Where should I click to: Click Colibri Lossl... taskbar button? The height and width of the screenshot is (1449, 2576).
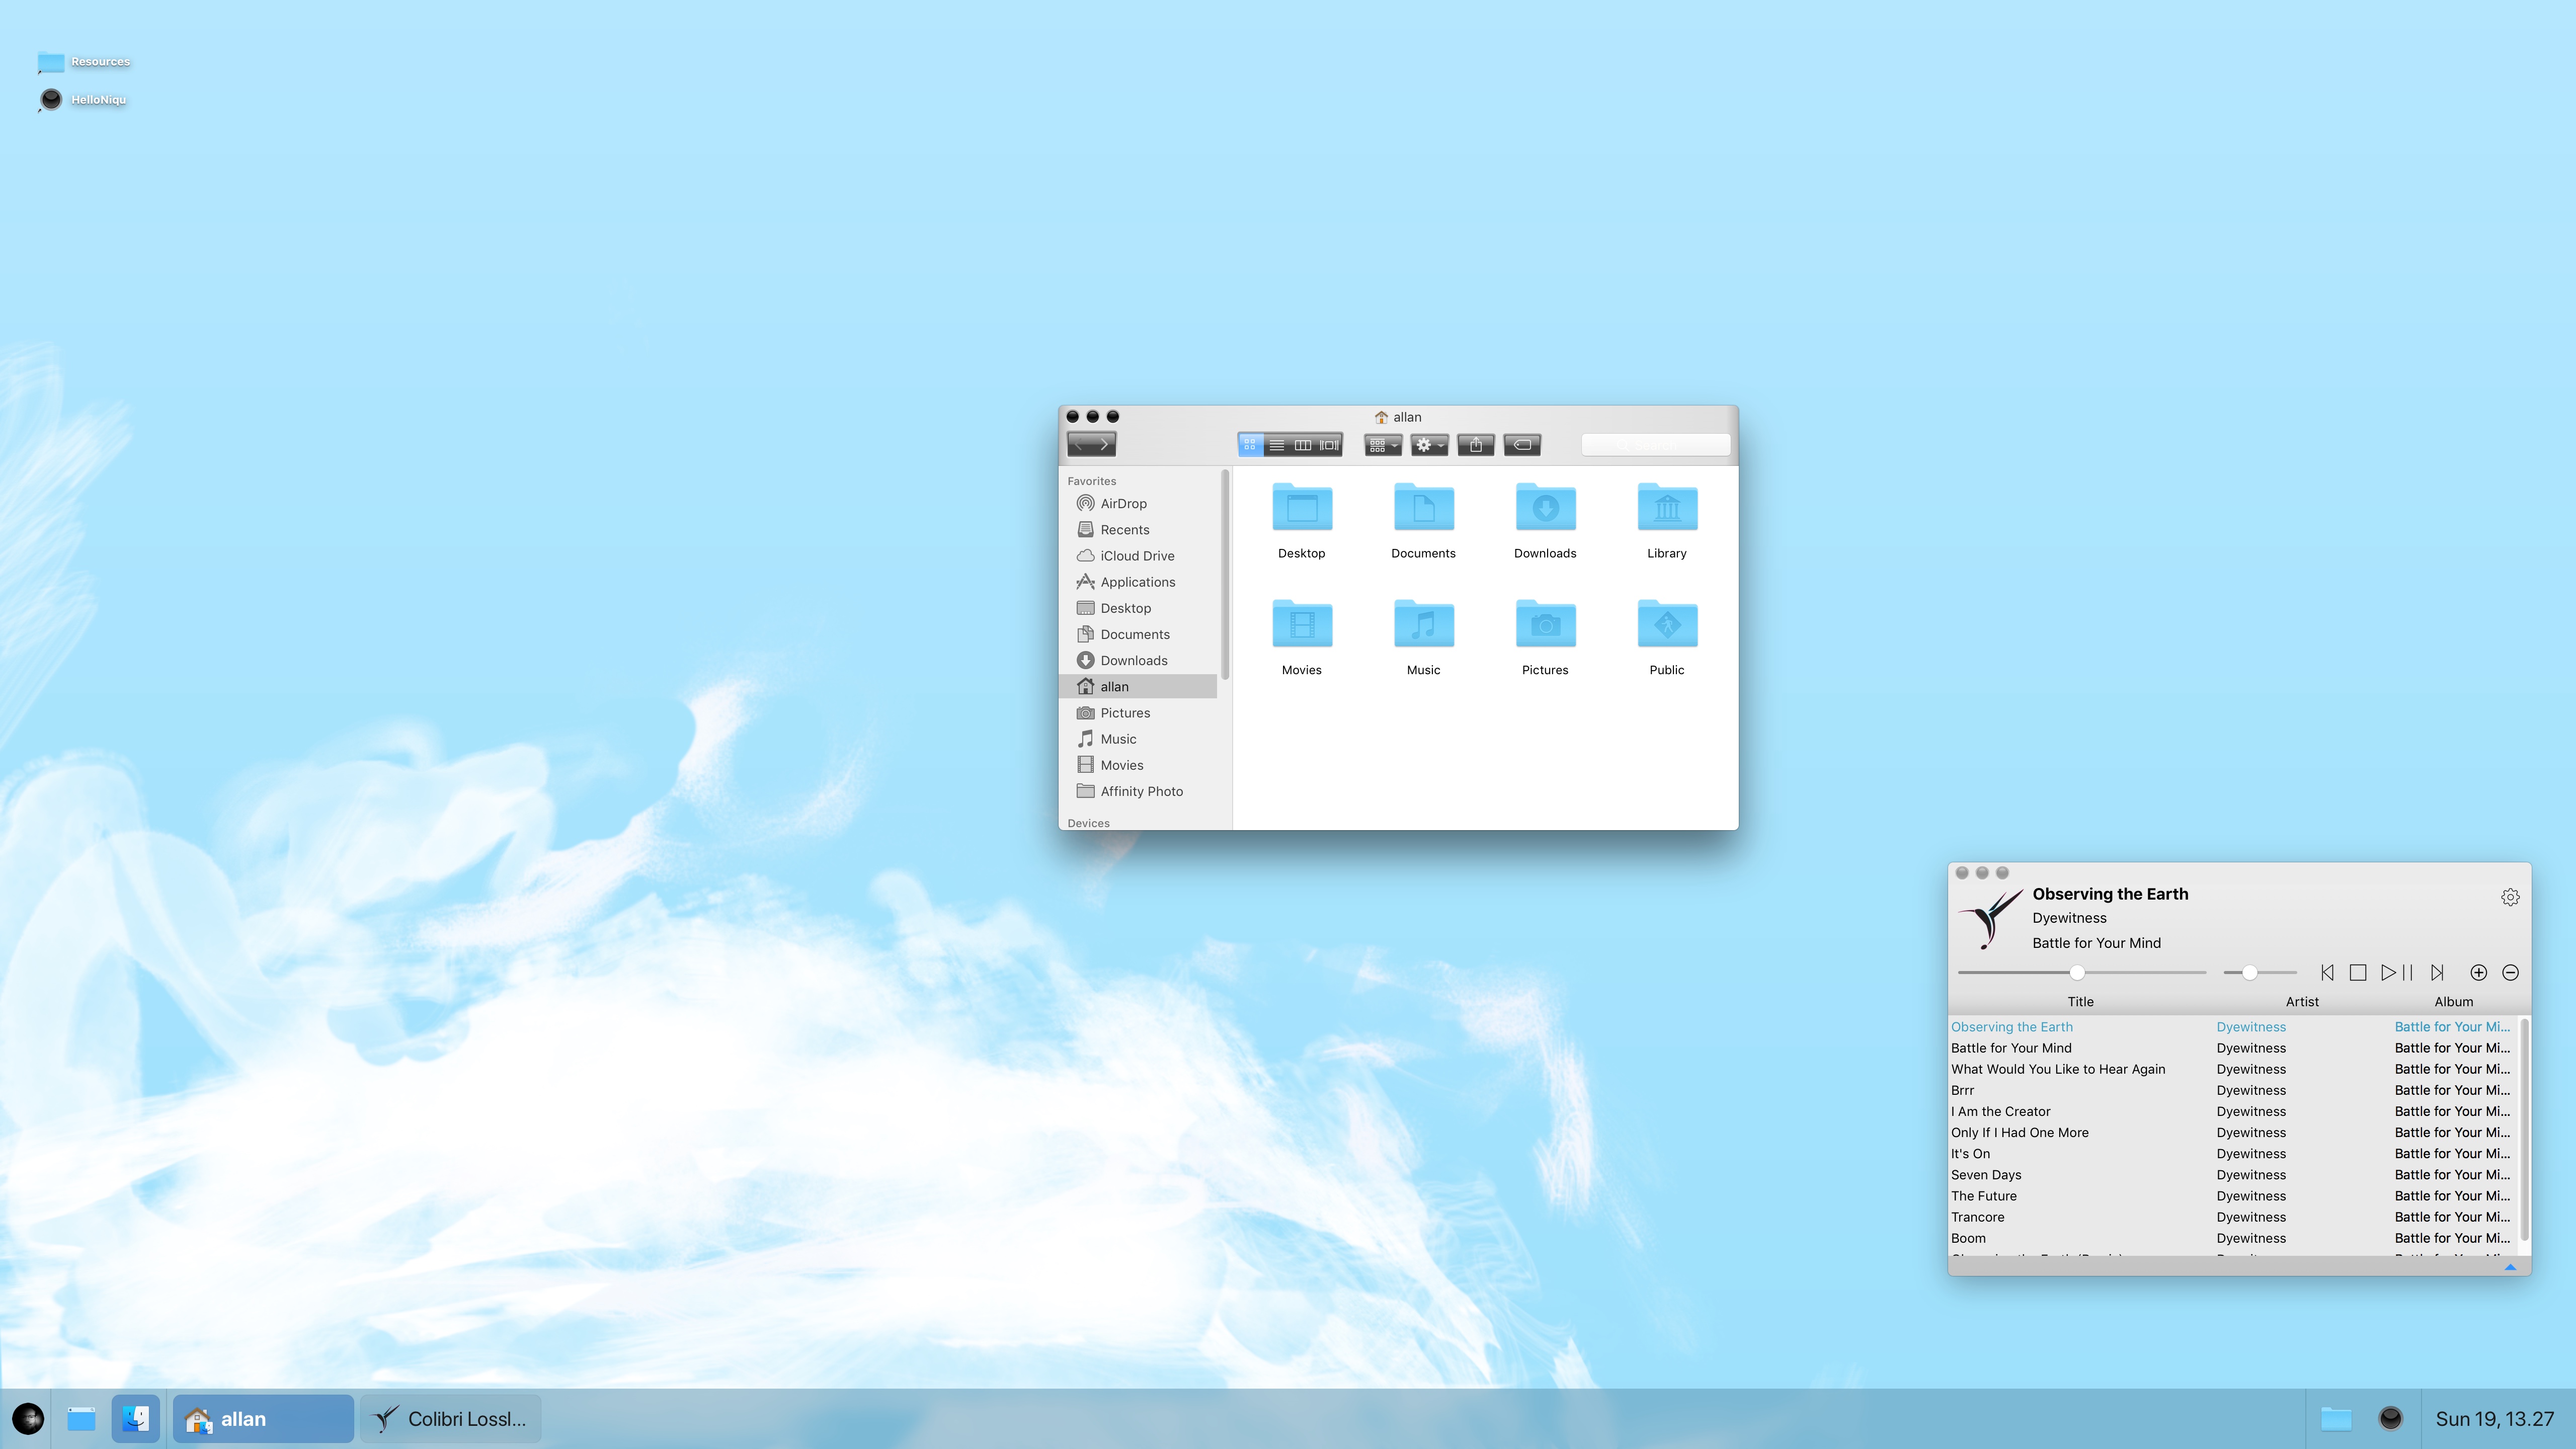(450, 1418)
